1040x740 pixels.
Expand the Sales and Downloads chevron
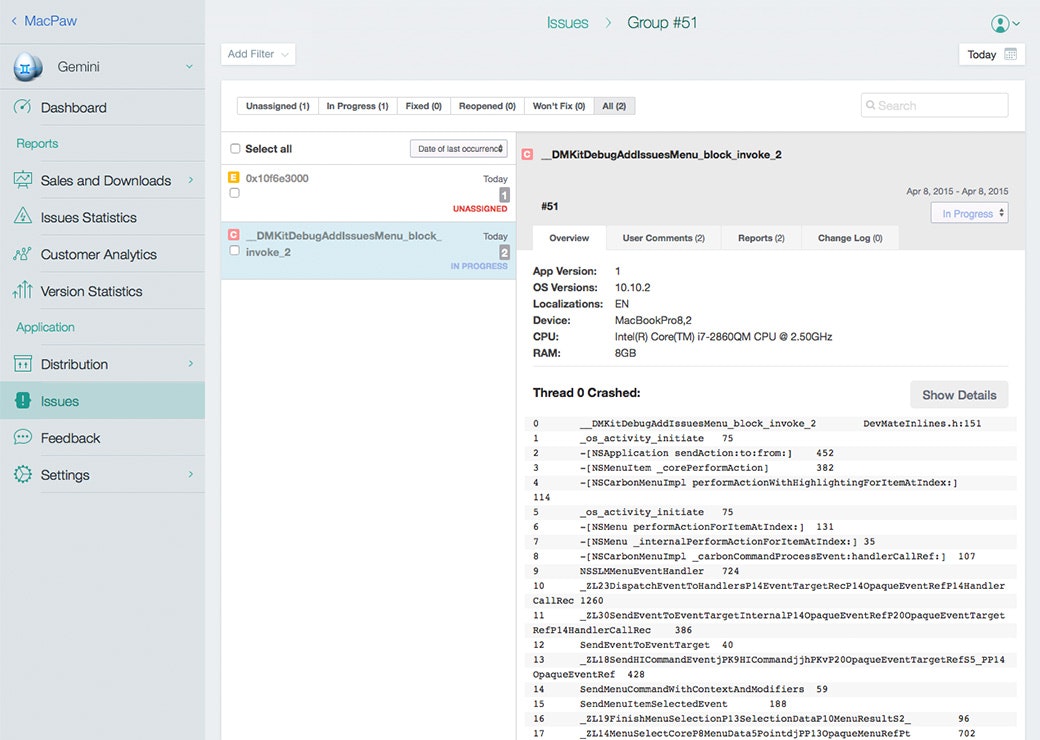pos(191,180)
